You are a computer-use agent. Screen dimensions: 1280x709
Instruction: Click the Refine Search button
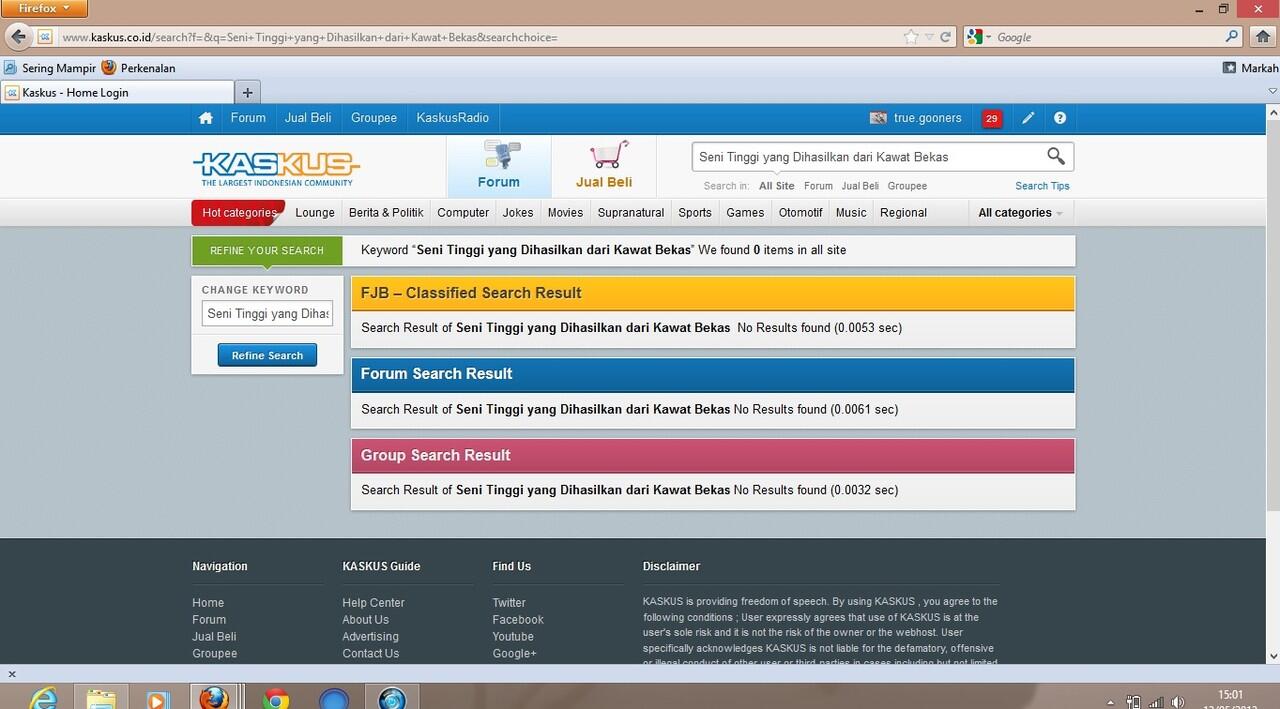click(x=267, y=355)
